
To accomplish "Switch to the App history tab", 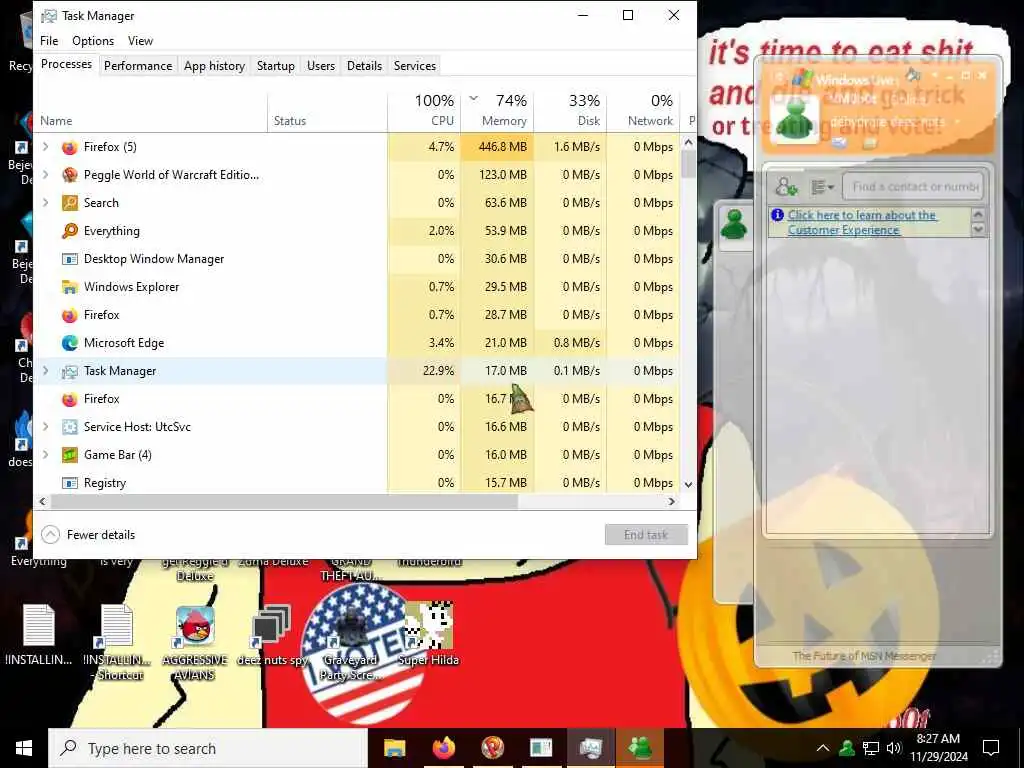I will tap(214, 66).
